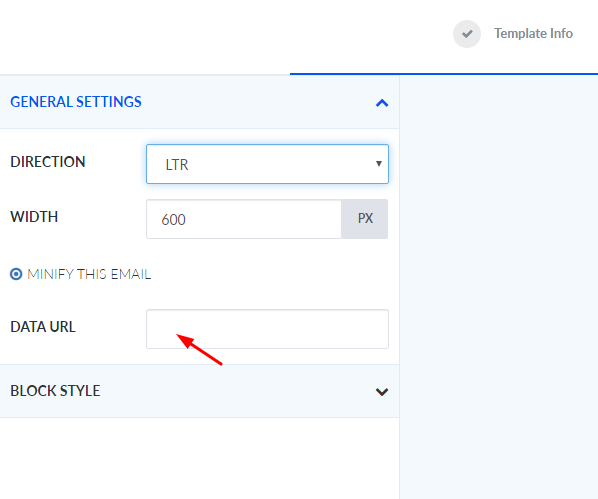Expand the Block Style section chevron
The width and height of the screenshot is (598, 499).
pyautogui.click(x=382, y=392)
